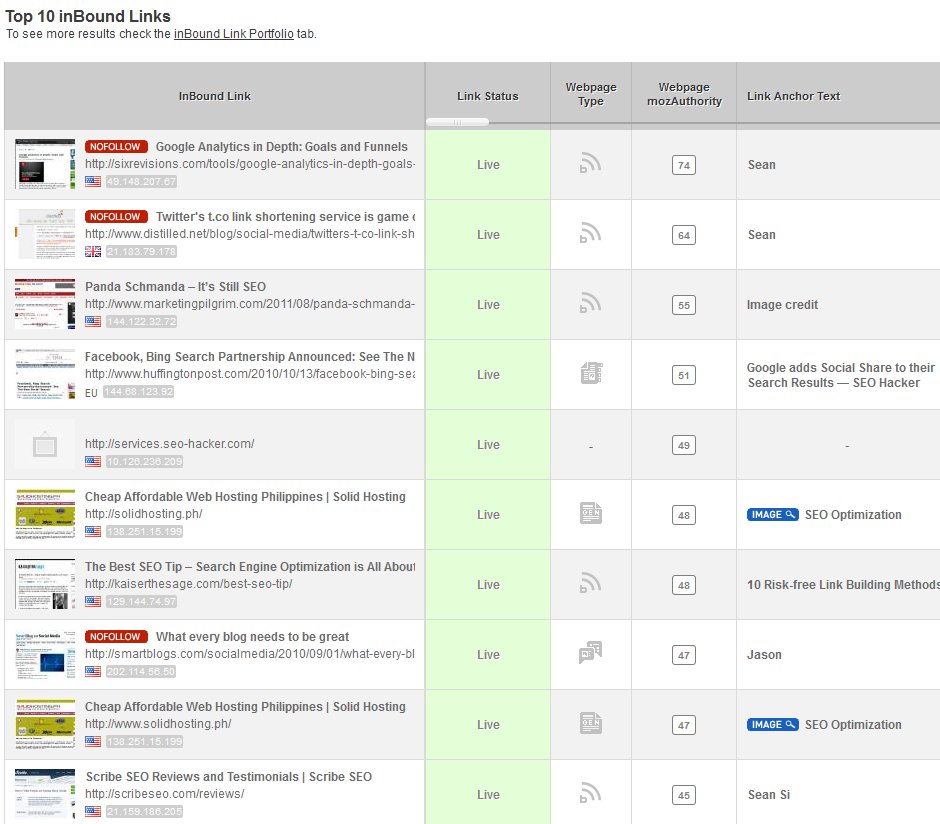This screenshot has height=824, width=940.
Task: Click the forum chat icon in smartblogs row
Action: click(590, 654)
